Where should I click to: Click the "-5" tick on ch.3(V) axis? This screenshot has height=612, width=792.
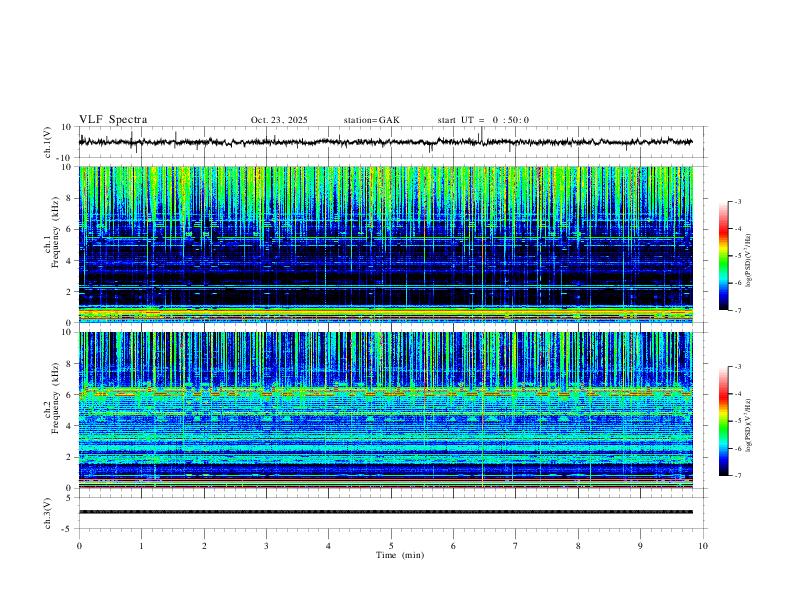67,529
